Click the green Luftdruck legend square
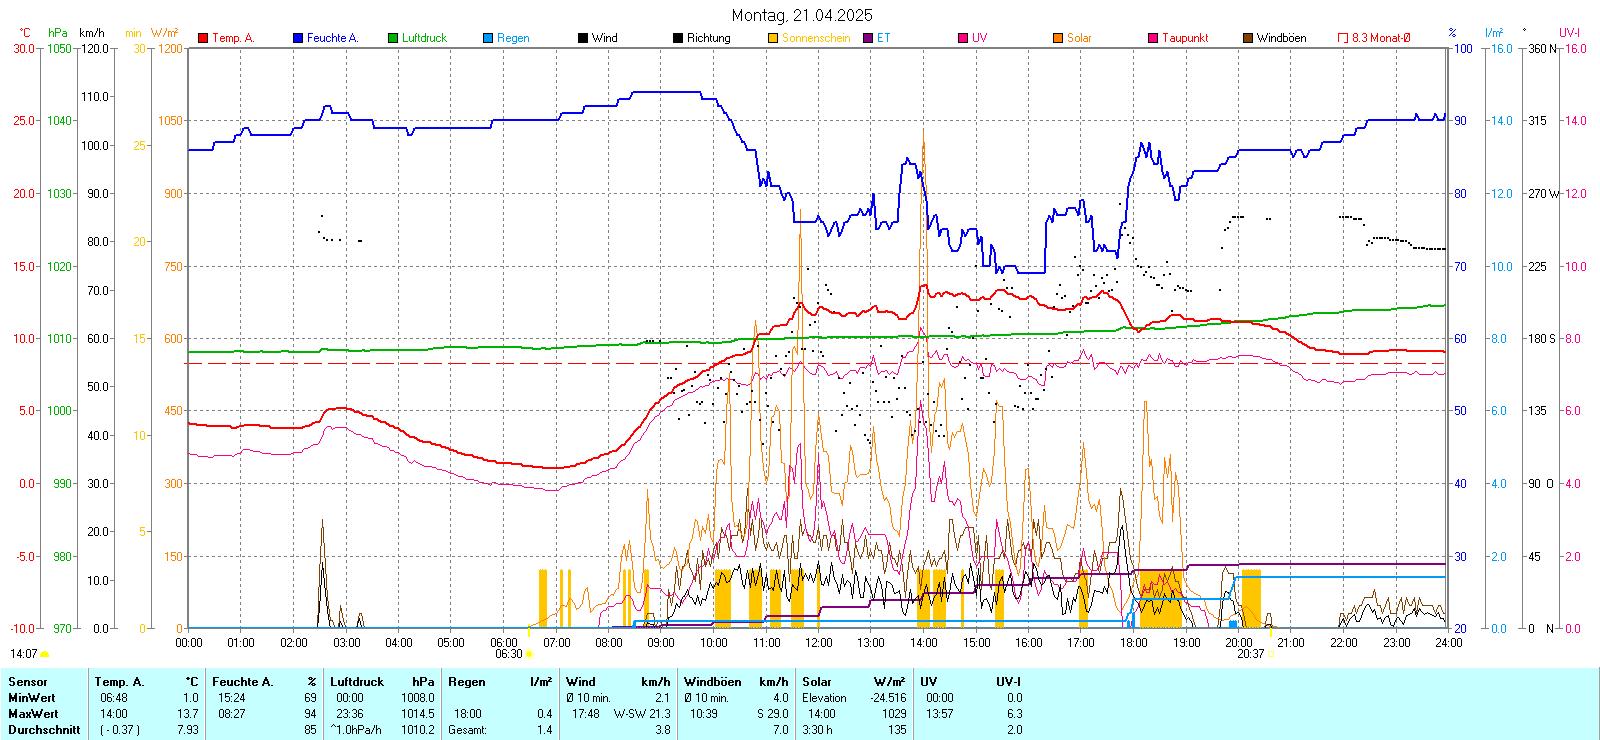 [393, 38]
